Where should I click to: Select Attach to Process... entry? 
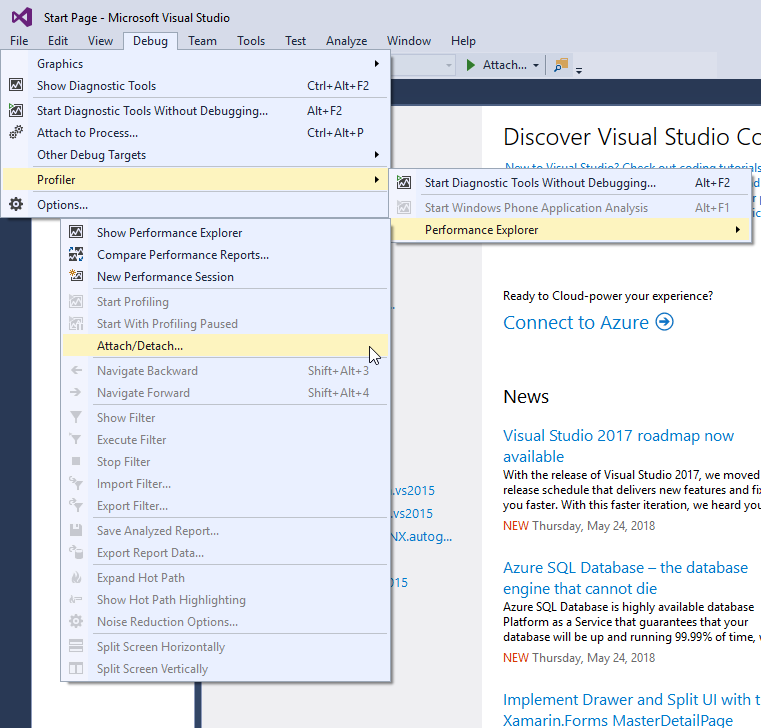click(x=195, y=132)
